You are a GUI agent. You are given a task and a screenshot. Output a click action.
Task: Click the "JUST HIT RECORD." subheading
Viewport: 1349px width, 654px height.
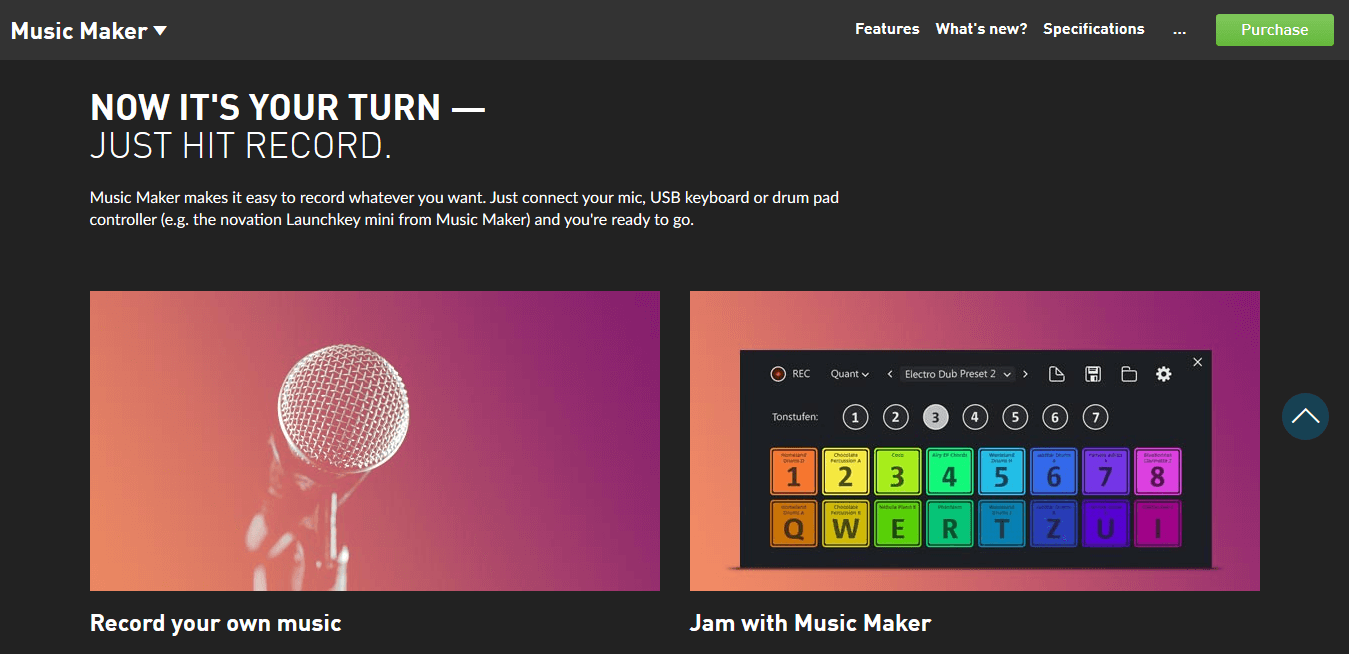point(240,146)
